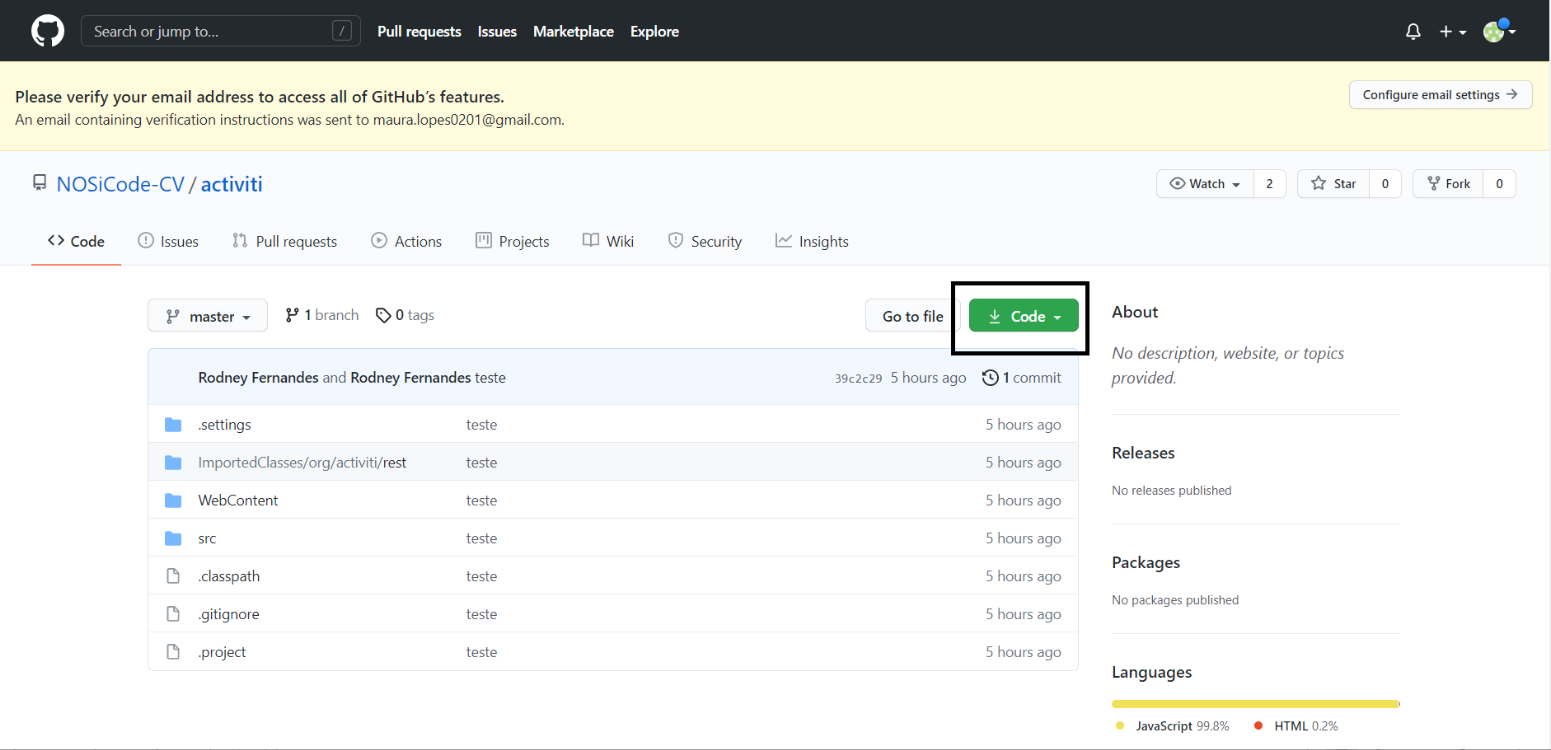The image size is (1551, 750).
Task: Click the src folder icon
Action: [173, 539]
